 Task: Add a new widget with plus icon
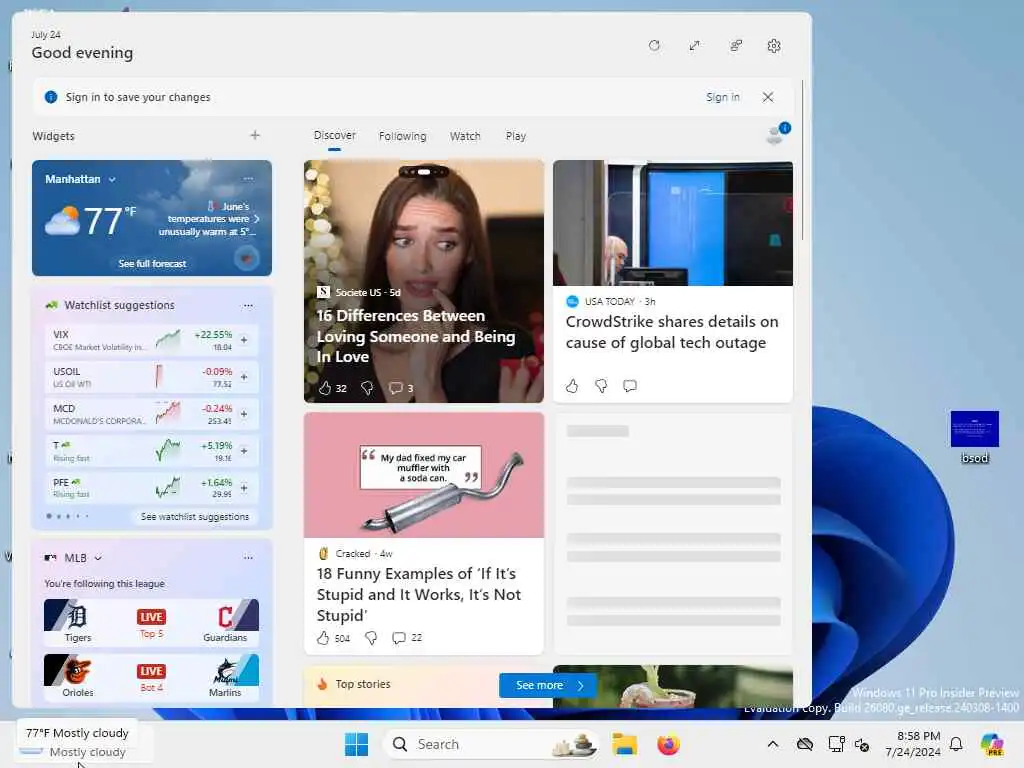pos(255,135)
